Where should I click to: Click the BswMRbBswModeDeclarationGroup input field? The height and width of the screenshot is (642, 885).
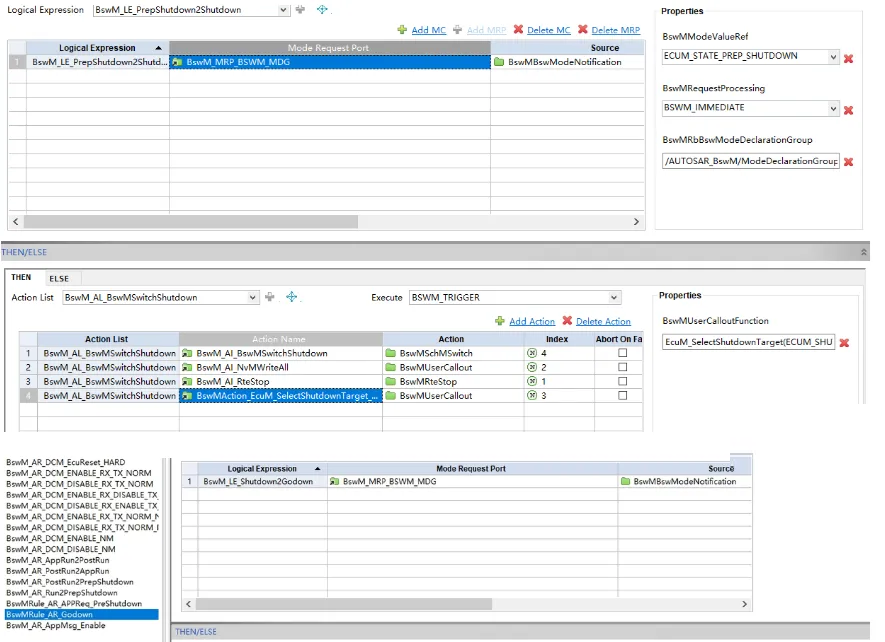point(751,161)
